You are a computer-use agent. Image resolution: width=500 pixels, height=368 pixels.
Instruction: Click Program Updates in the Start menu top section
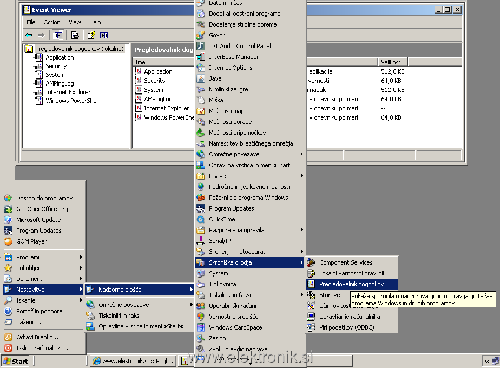[44, 230]
